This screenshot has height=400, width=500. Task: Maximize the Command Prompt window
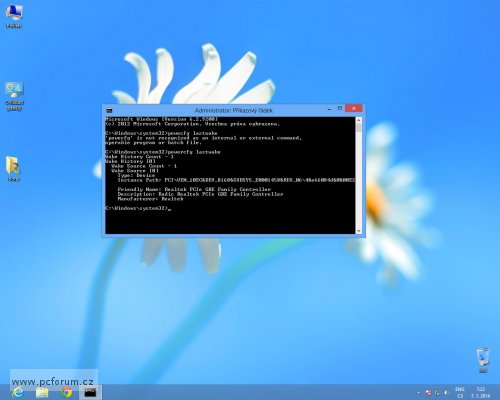[x=340, y=109]
